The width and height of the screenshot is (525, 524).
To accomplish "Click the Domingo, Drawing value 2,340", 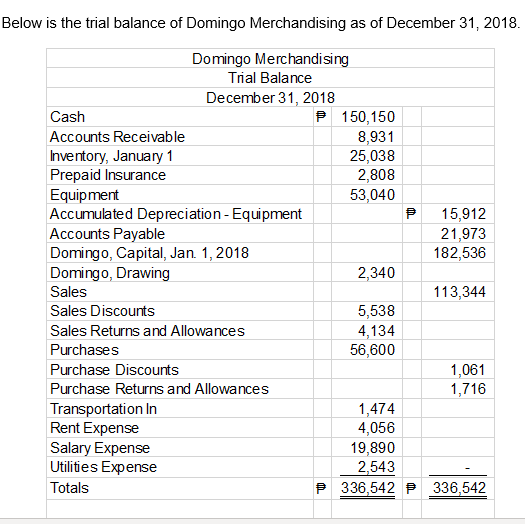I will click(x=376, y=273).
